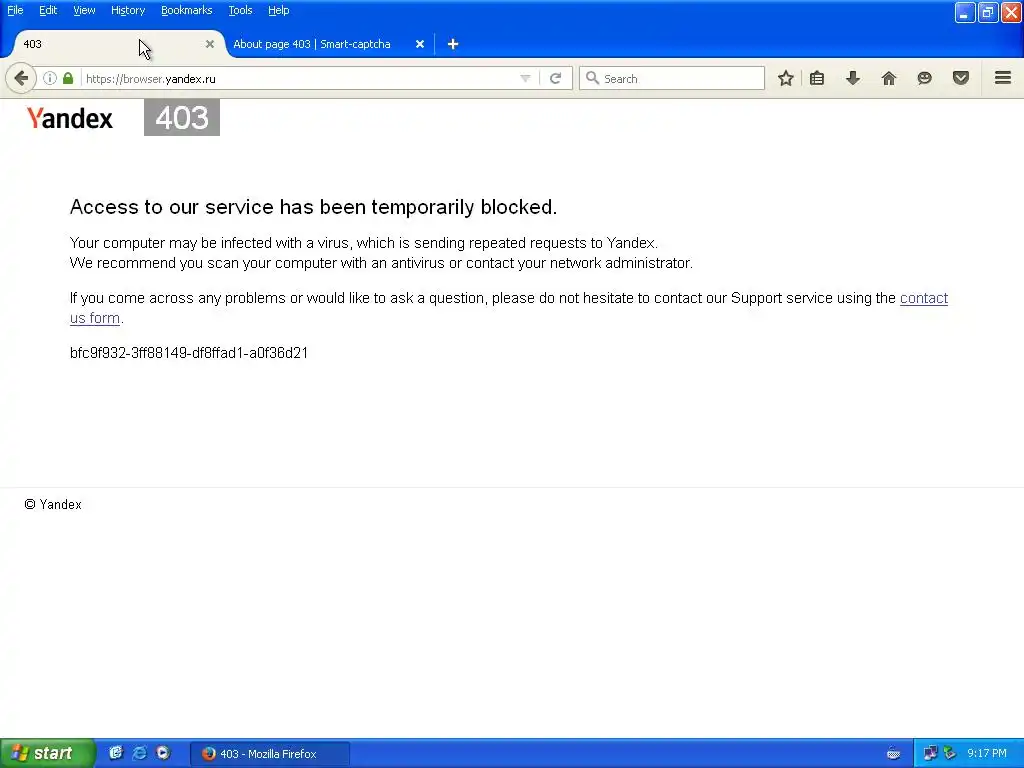1024x768 pixels.
Task: Click the © Yandex footer text
Action: coord(53,504)
